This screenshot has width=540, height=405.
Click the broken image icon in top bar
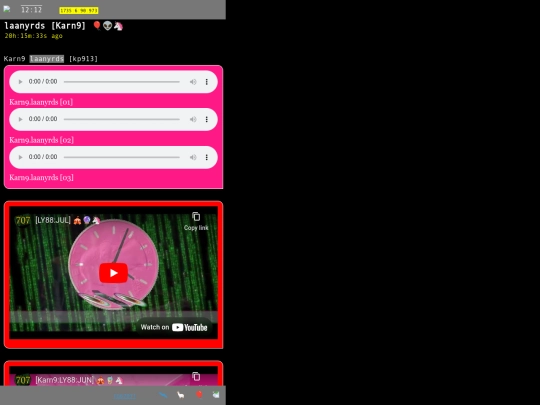[7, 9]
